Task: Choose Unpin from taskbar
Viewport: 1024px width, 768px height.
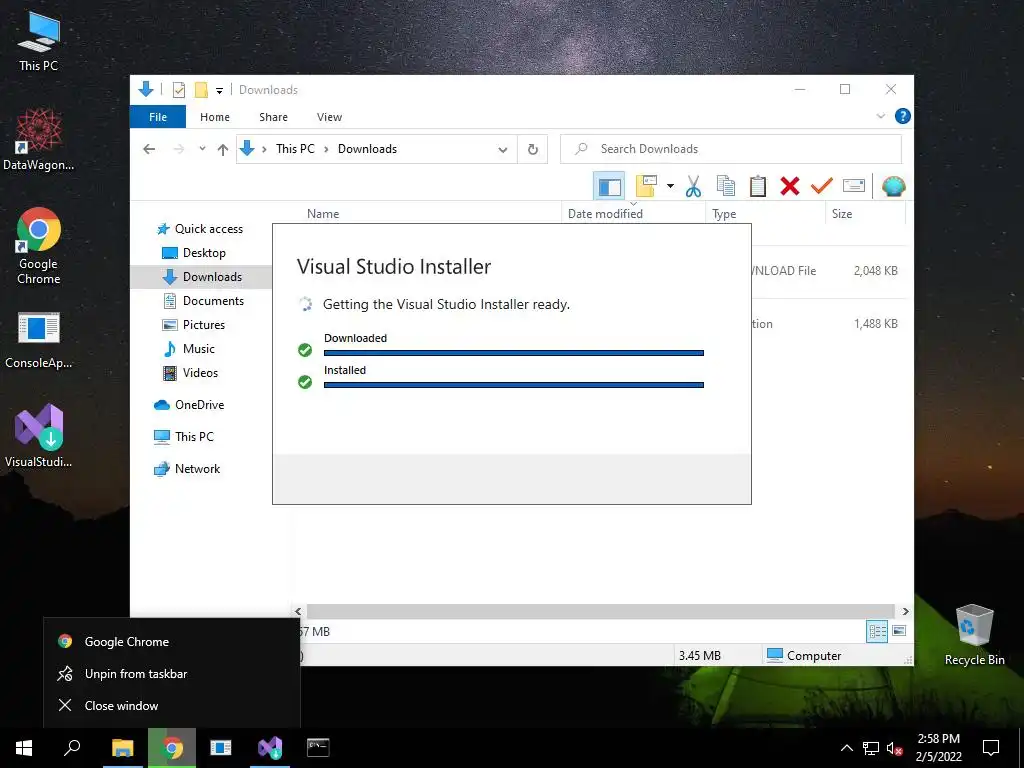Action: coord(172,674)
